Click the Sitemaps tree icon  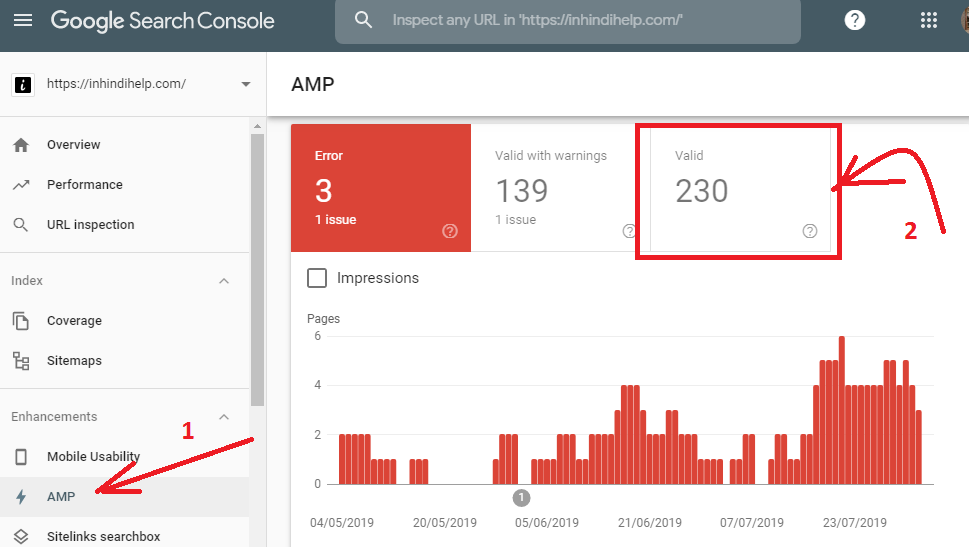pos(21,361)
